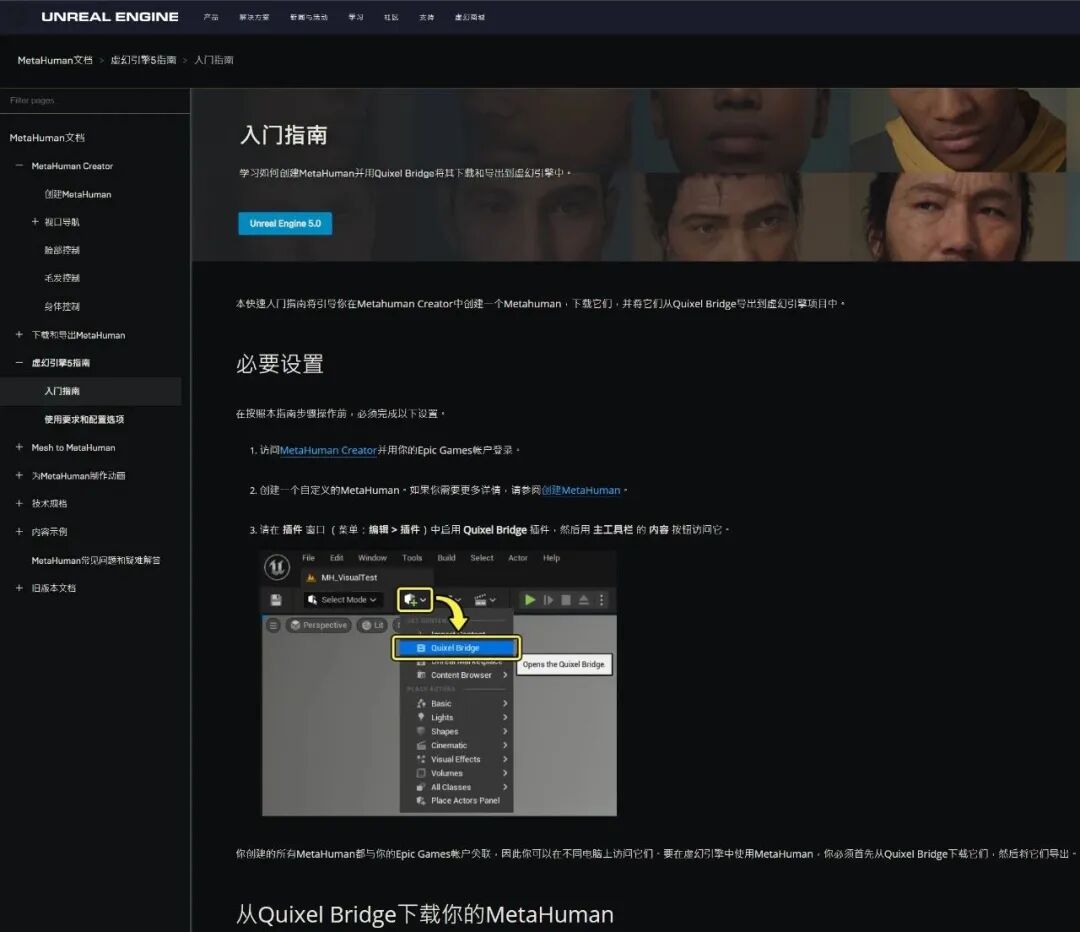This screenshot has height=932, width=1080.
Task: Open 身体控制 page in the sidebar
Action: [x=62, y=307]
